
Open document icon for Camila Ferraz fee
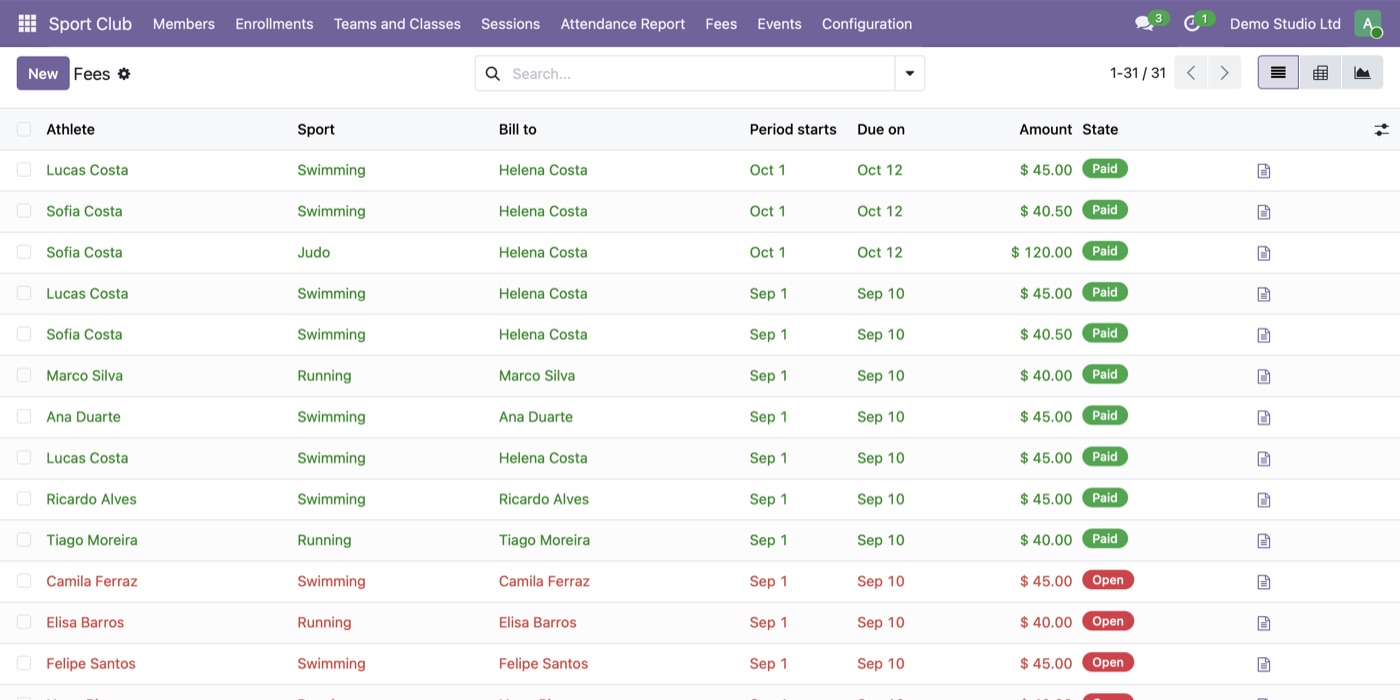(x=1264, y=582)
